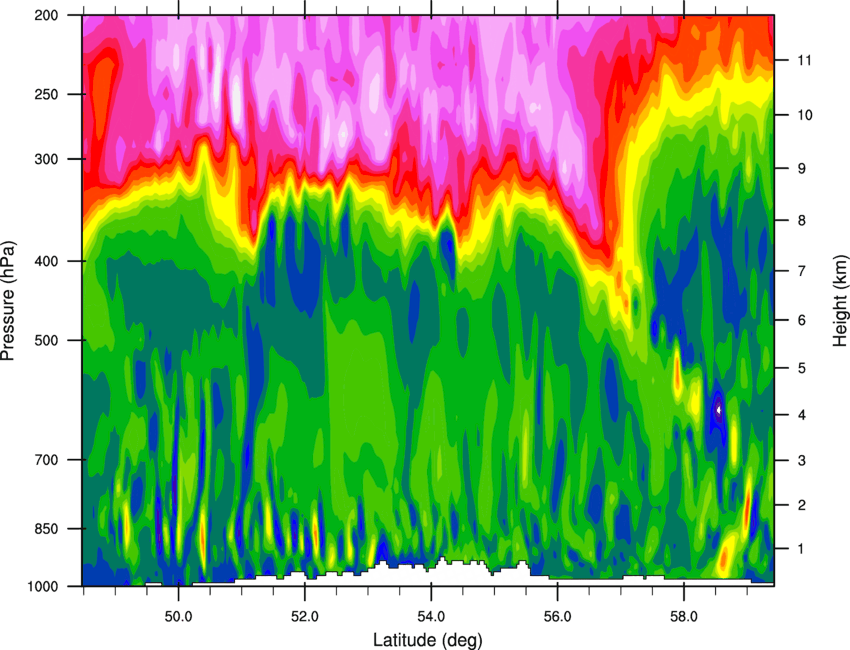Click the 6 km height label

coord(802,320)
